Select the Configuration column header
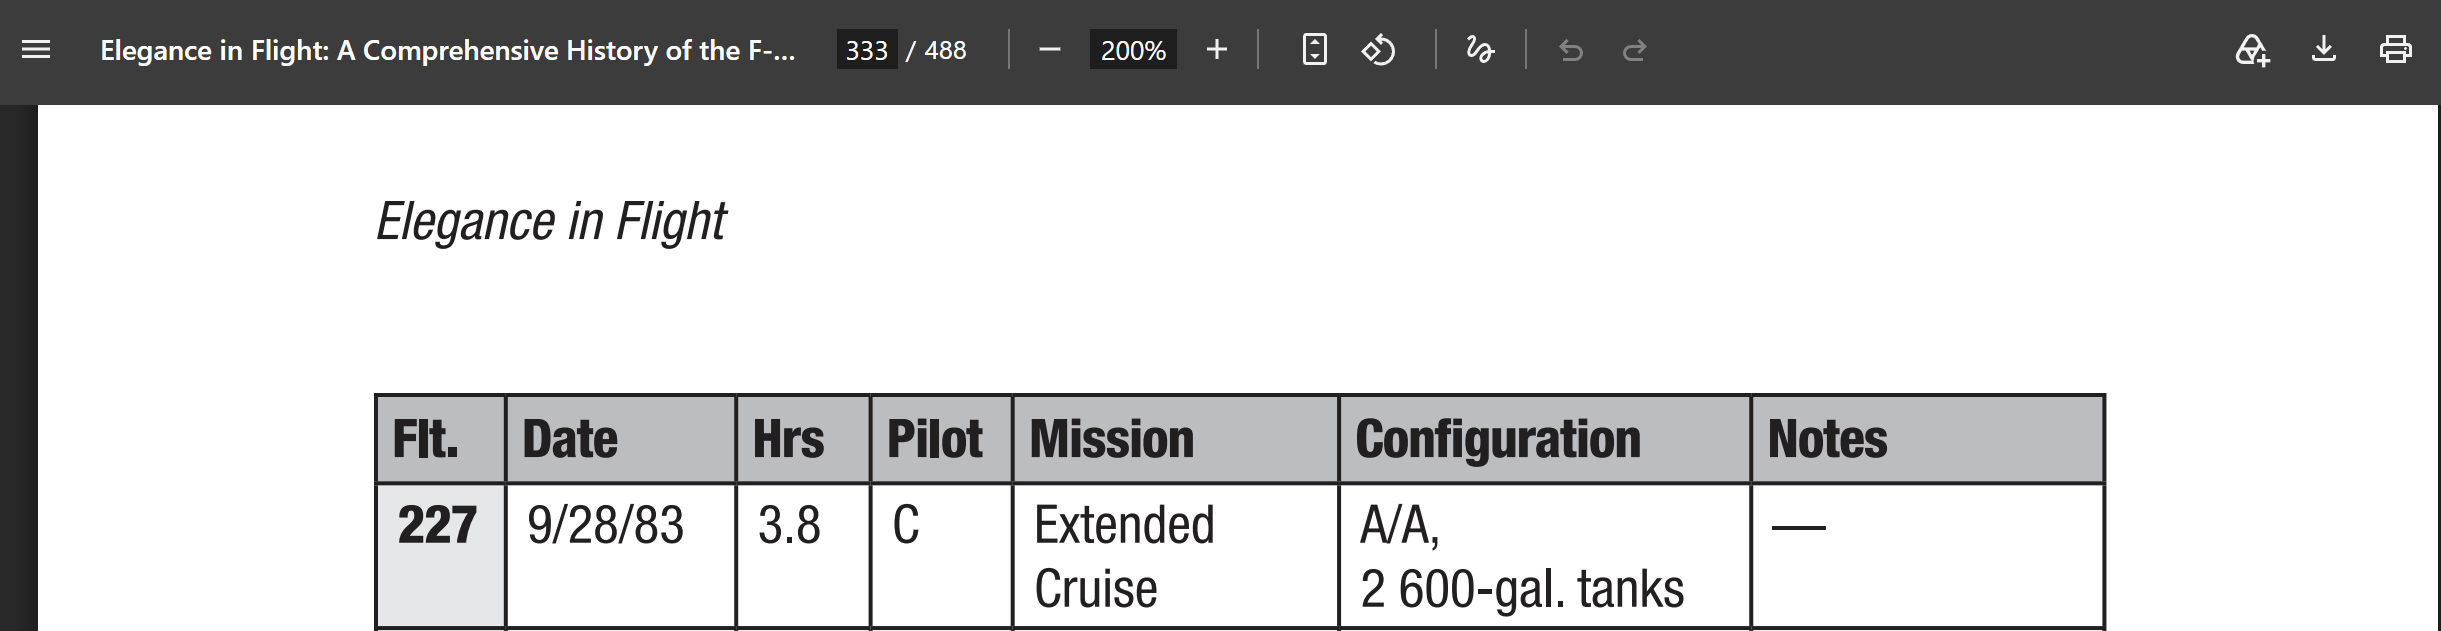 pyautogui.click(x=1545, y=440)
